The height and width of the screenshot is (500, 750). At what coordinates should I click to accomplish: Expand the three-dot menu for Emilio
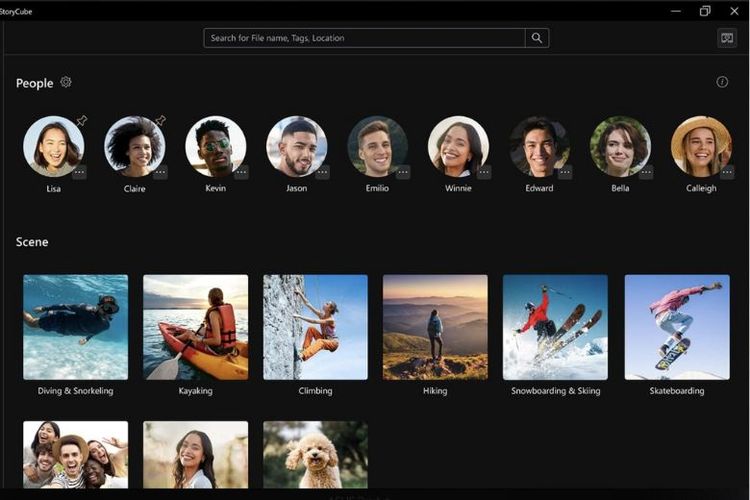(x=403, y=172)
